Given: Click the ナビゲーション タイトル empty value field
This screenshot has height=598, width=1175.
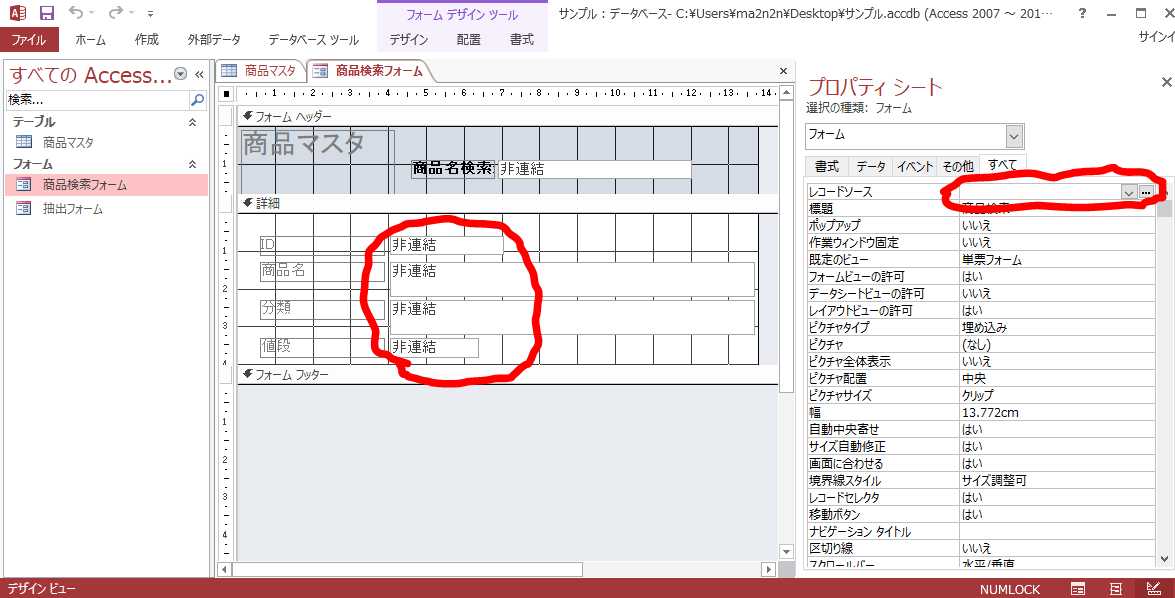Looking at the screenshot, I should click(x=1057, y=531).
